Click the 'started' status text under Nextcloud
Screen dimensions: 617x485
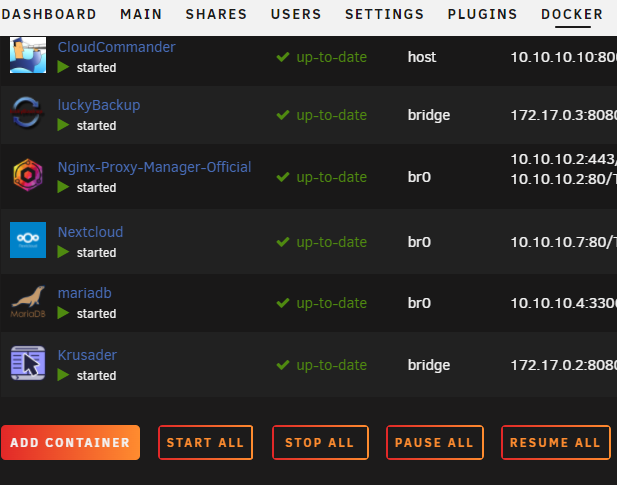96,253
